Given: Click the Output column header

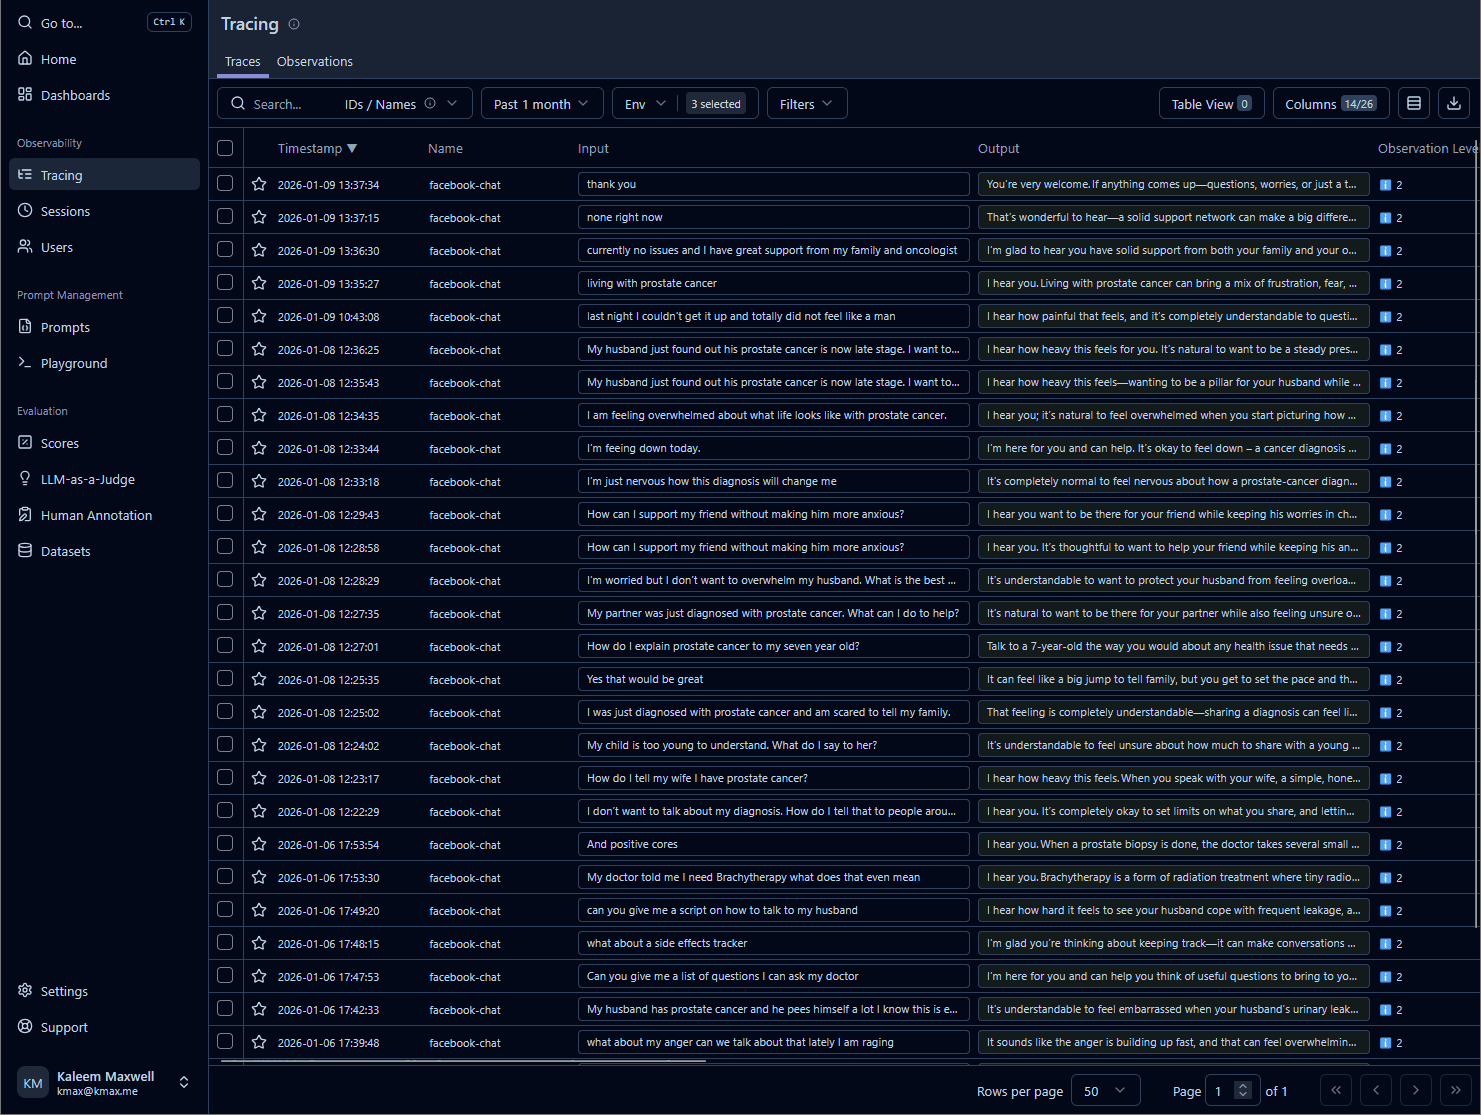Looking at the screenshot, I should tap(998, 148).
